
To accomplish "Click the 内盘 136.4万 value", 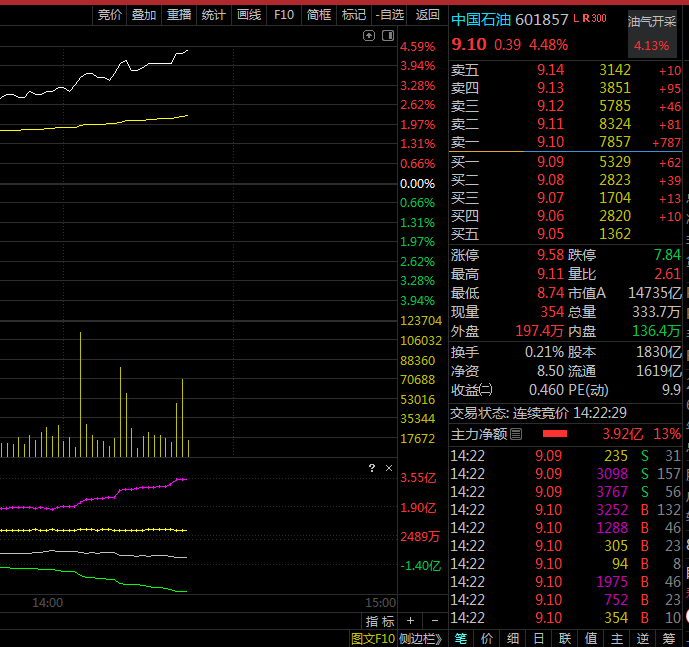I will 656,331.
